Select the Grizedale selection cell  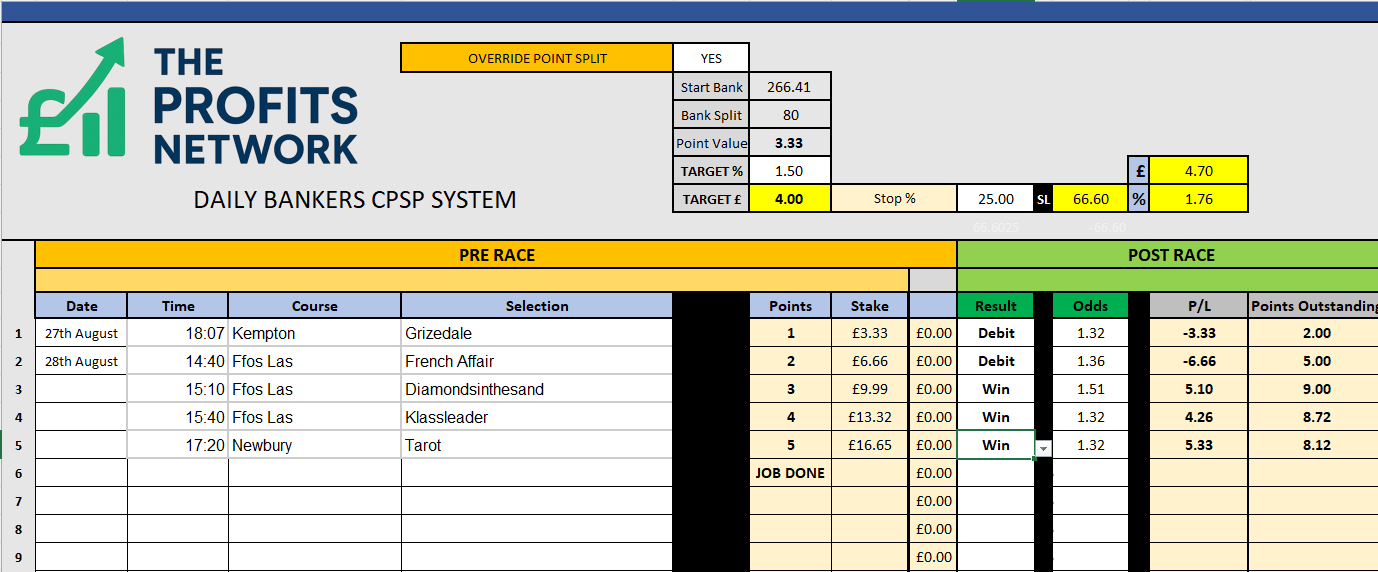point(536,333)
